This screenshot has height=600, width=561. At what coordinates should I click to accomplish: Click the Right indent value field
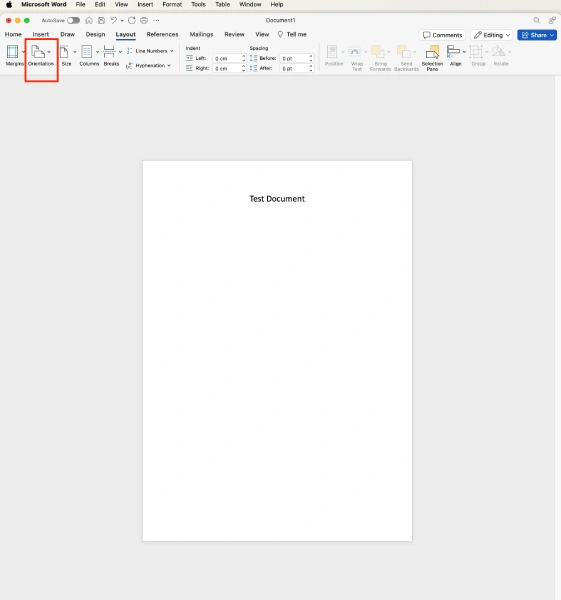229,68
